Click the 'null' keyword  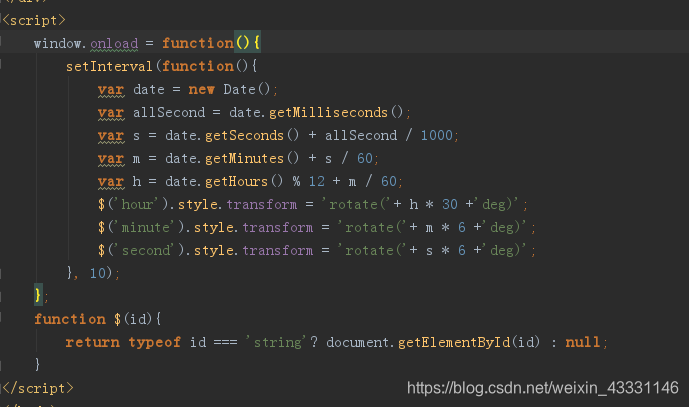582,342
